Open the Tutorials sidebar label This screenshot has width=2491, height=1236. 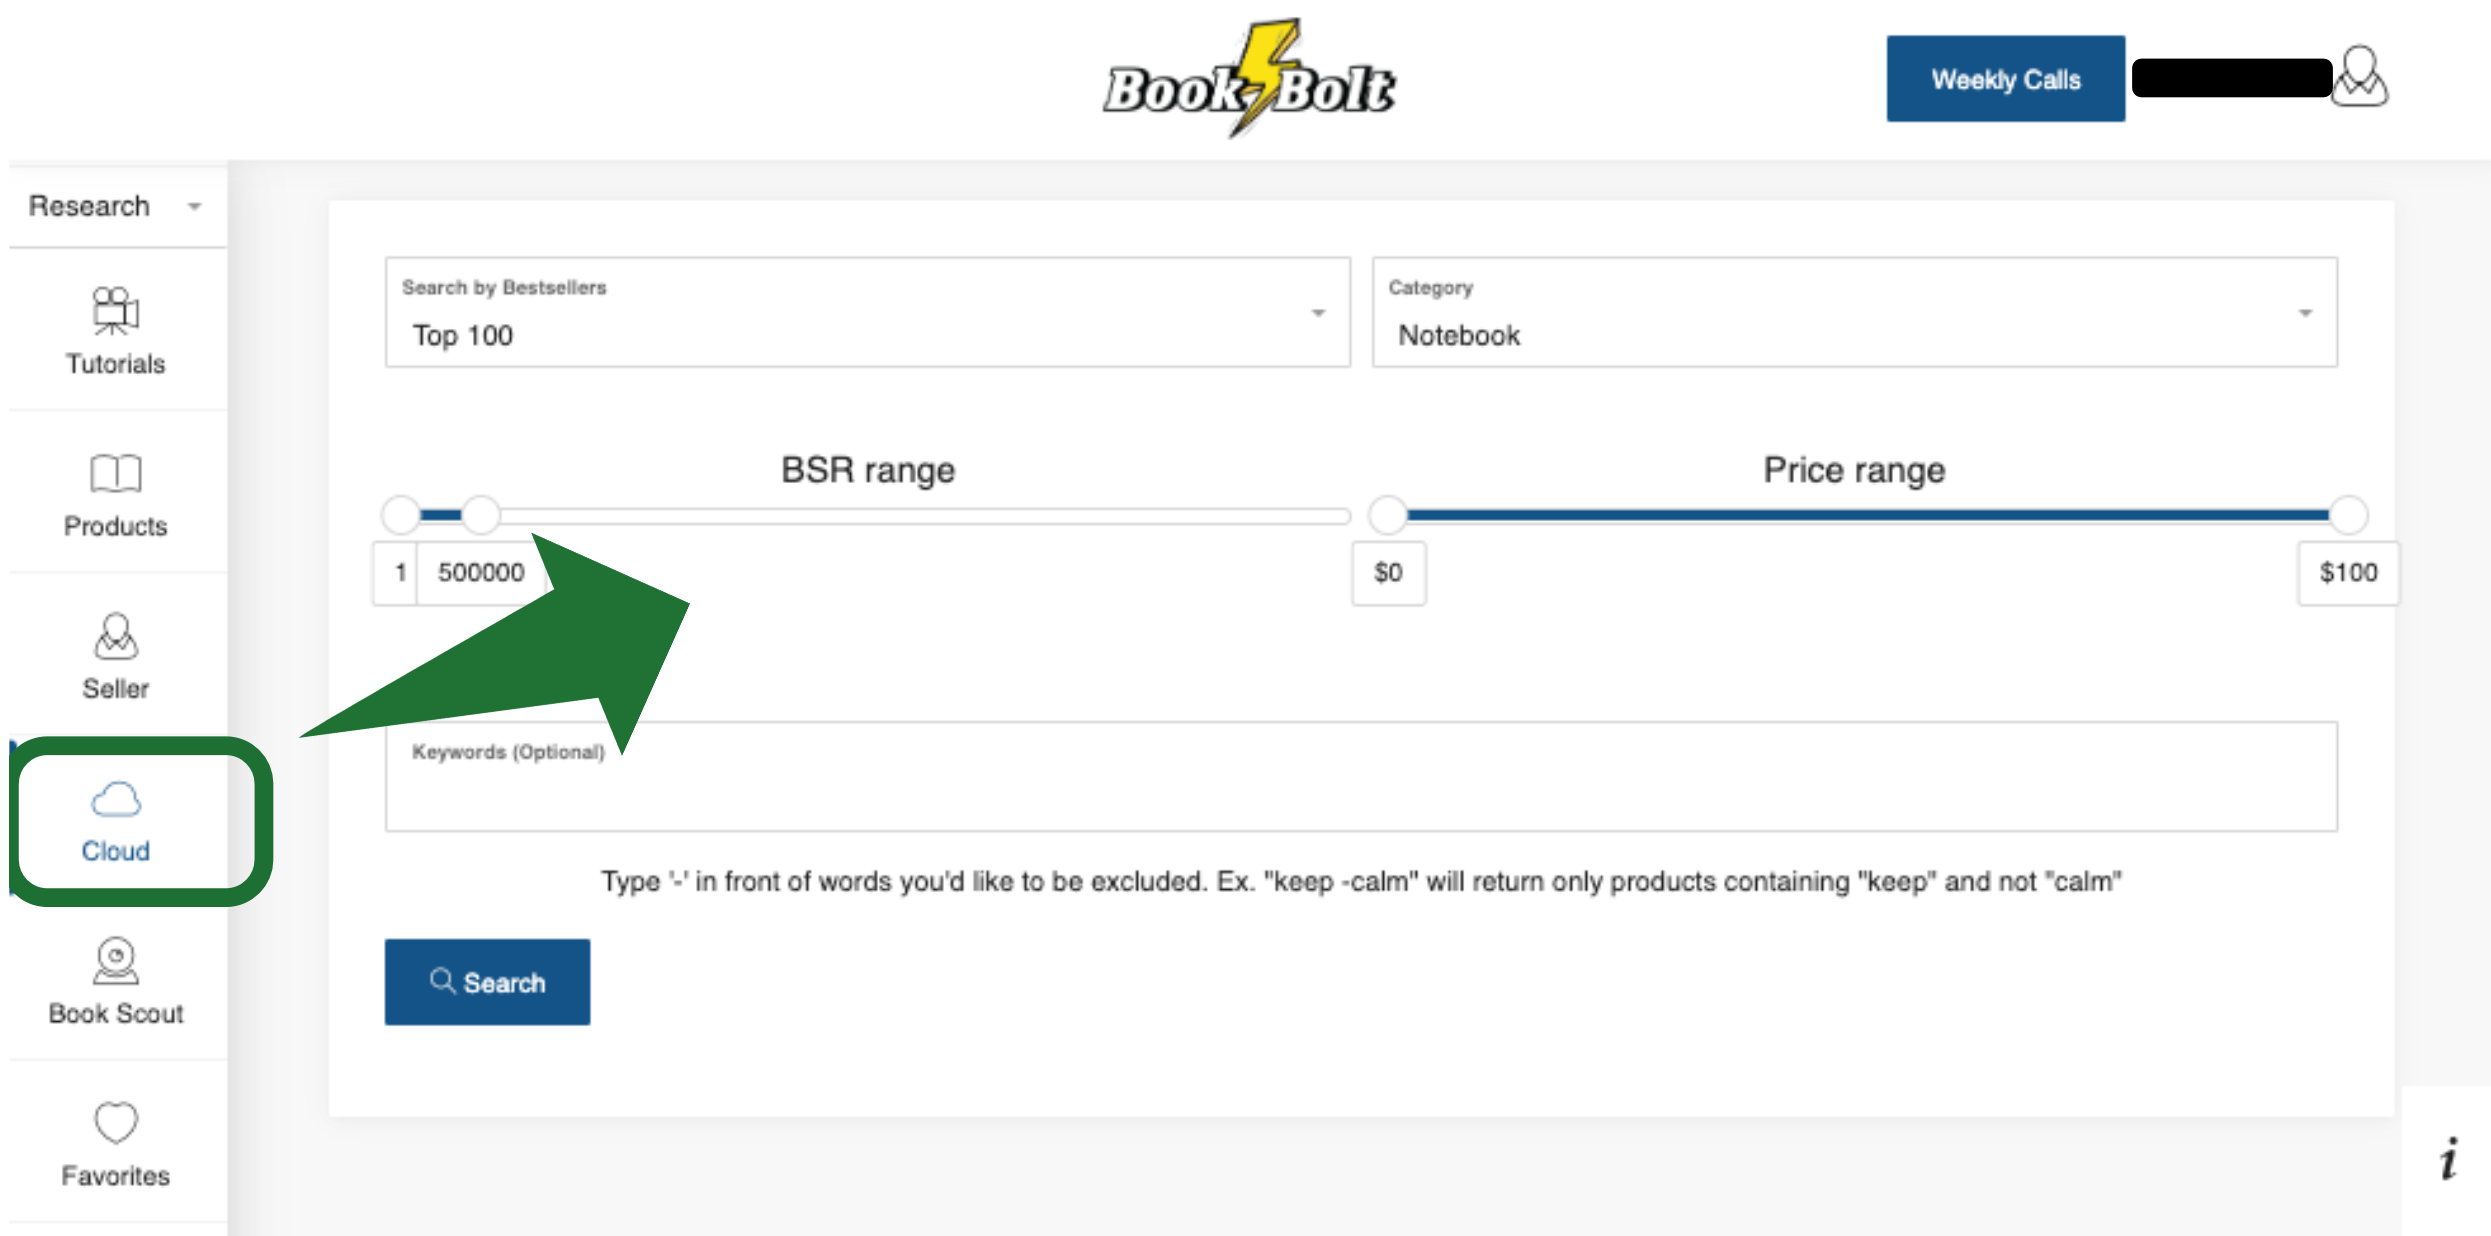click(x=116, y=364)
